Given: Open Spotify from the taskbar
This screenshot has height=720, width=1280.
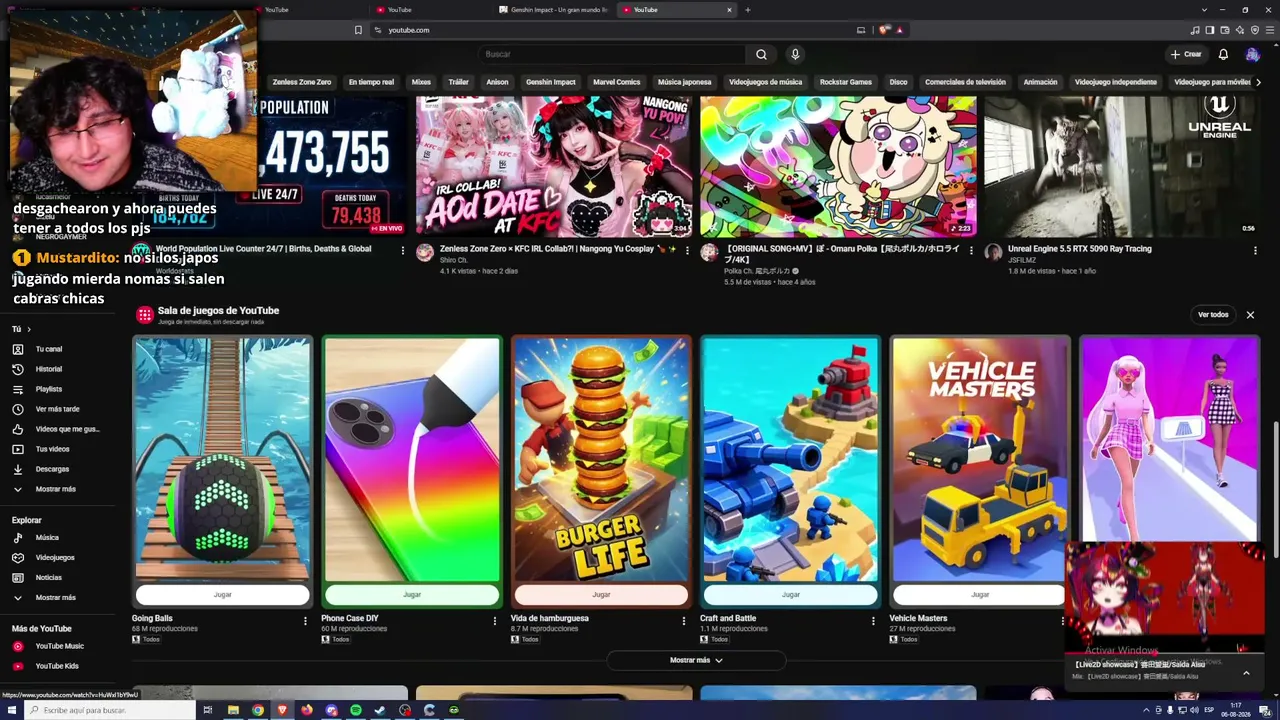Looking at the screenshot, I should pos(356,710).
